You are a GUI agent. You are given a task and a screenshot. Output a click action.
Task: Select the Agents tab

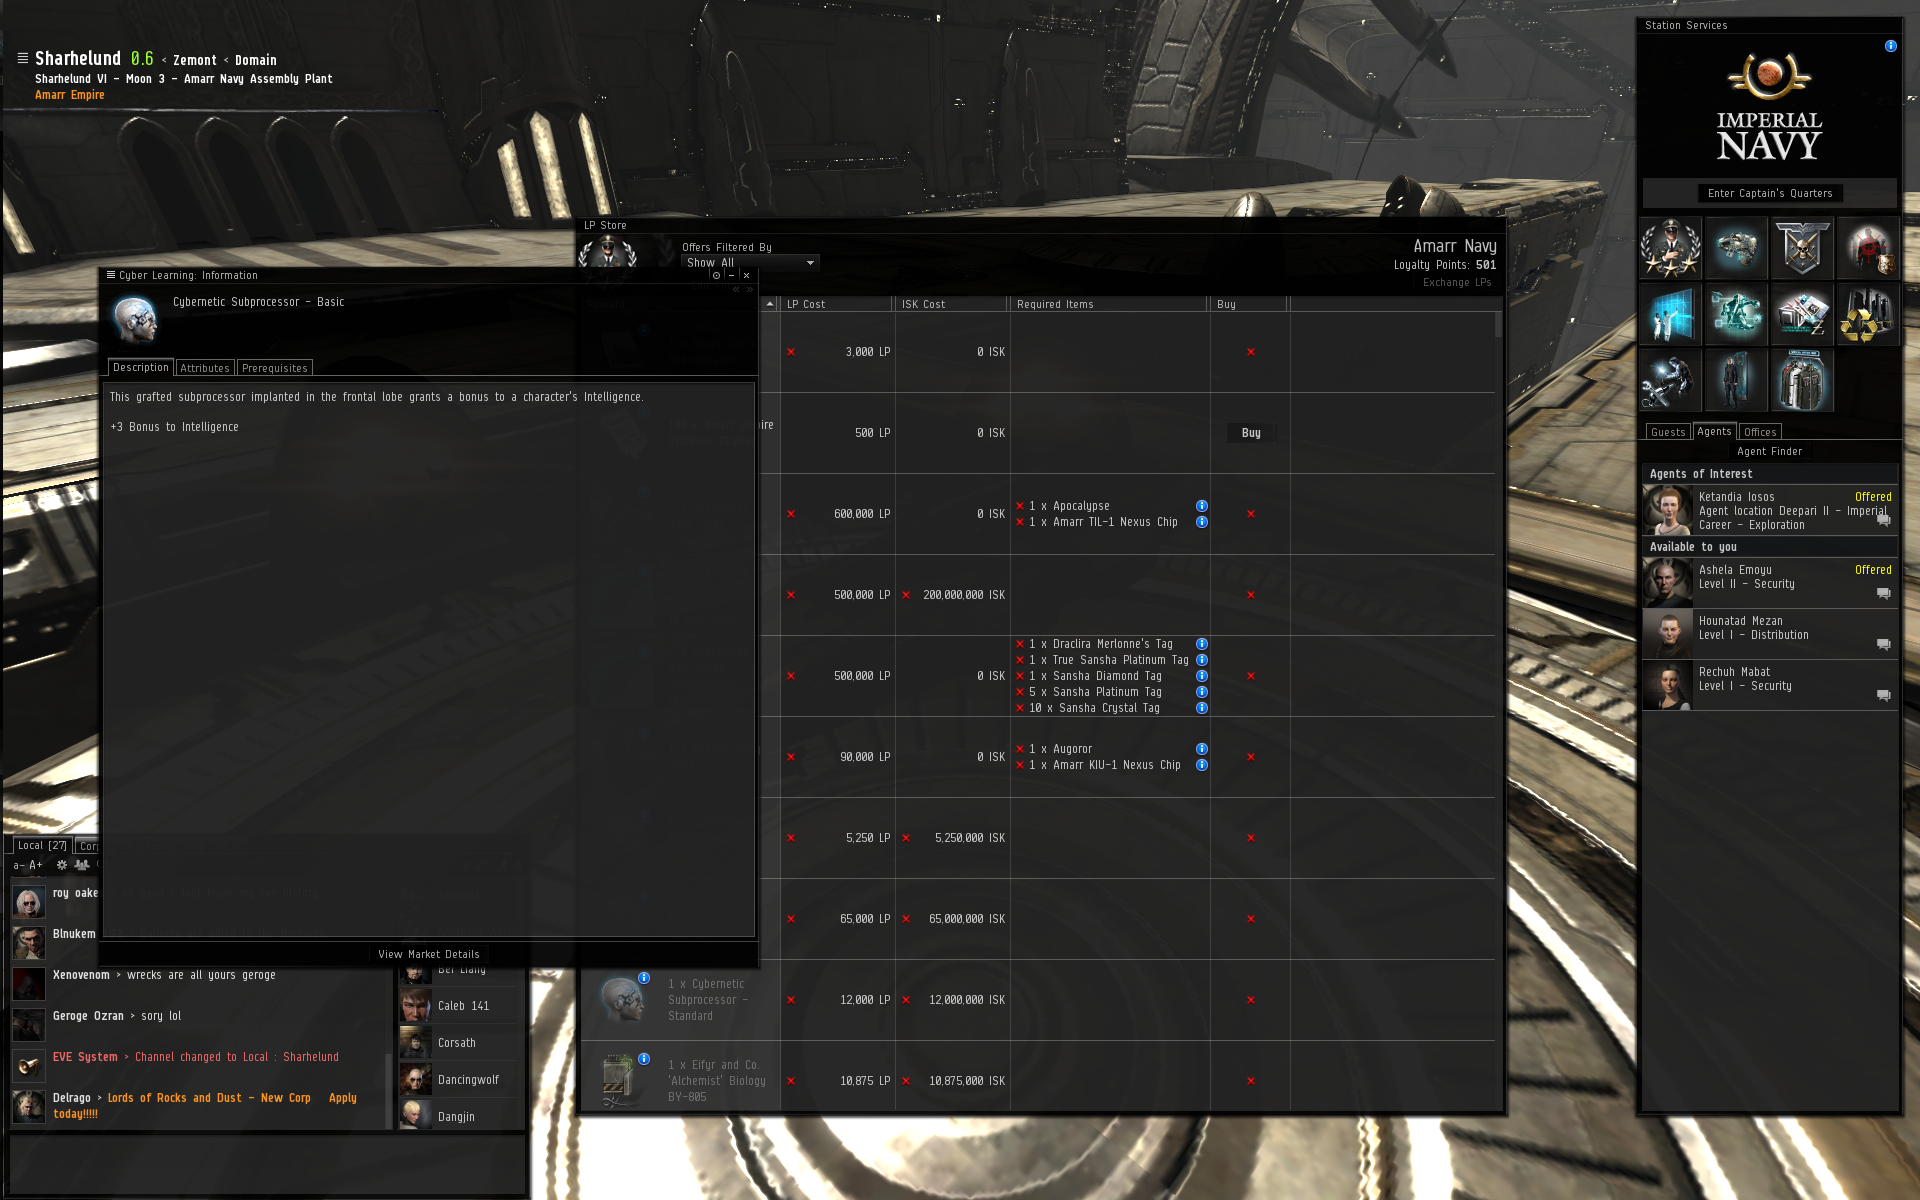[x=1714, y=431]
